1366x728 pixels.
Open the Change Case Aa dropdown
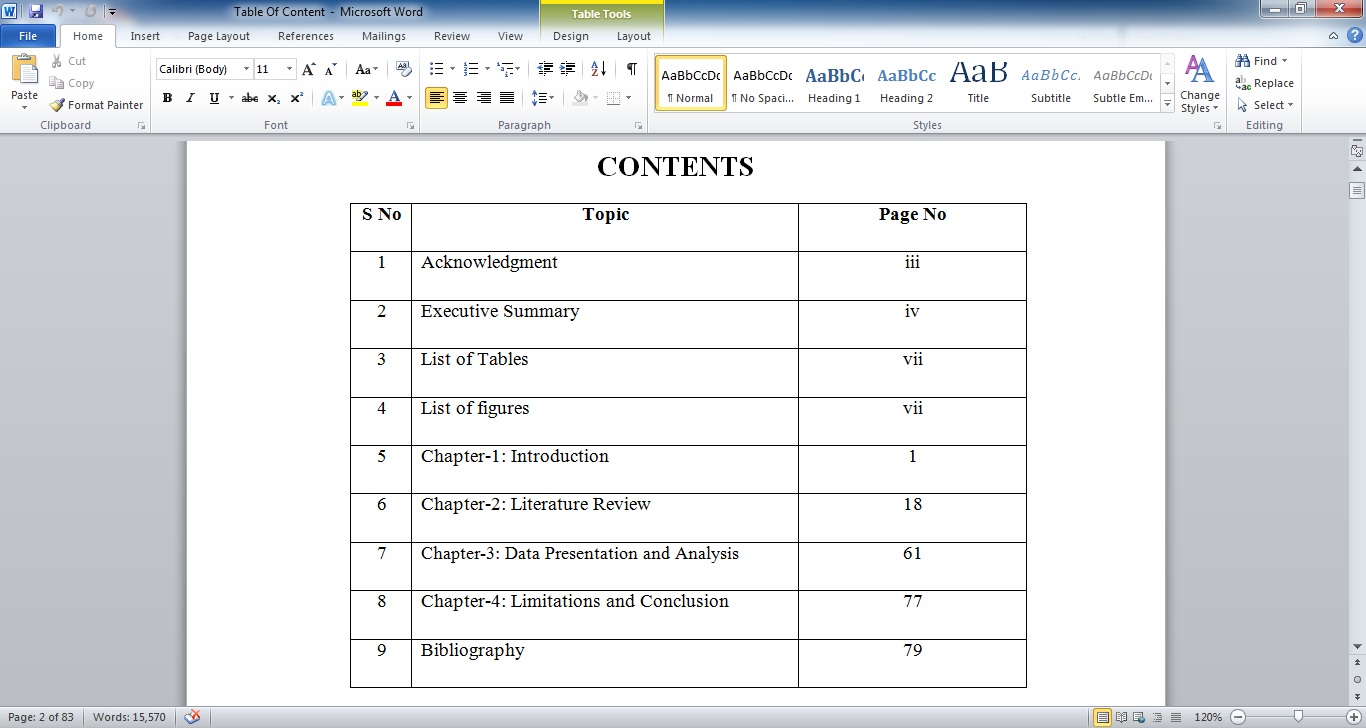pos(367,69)
